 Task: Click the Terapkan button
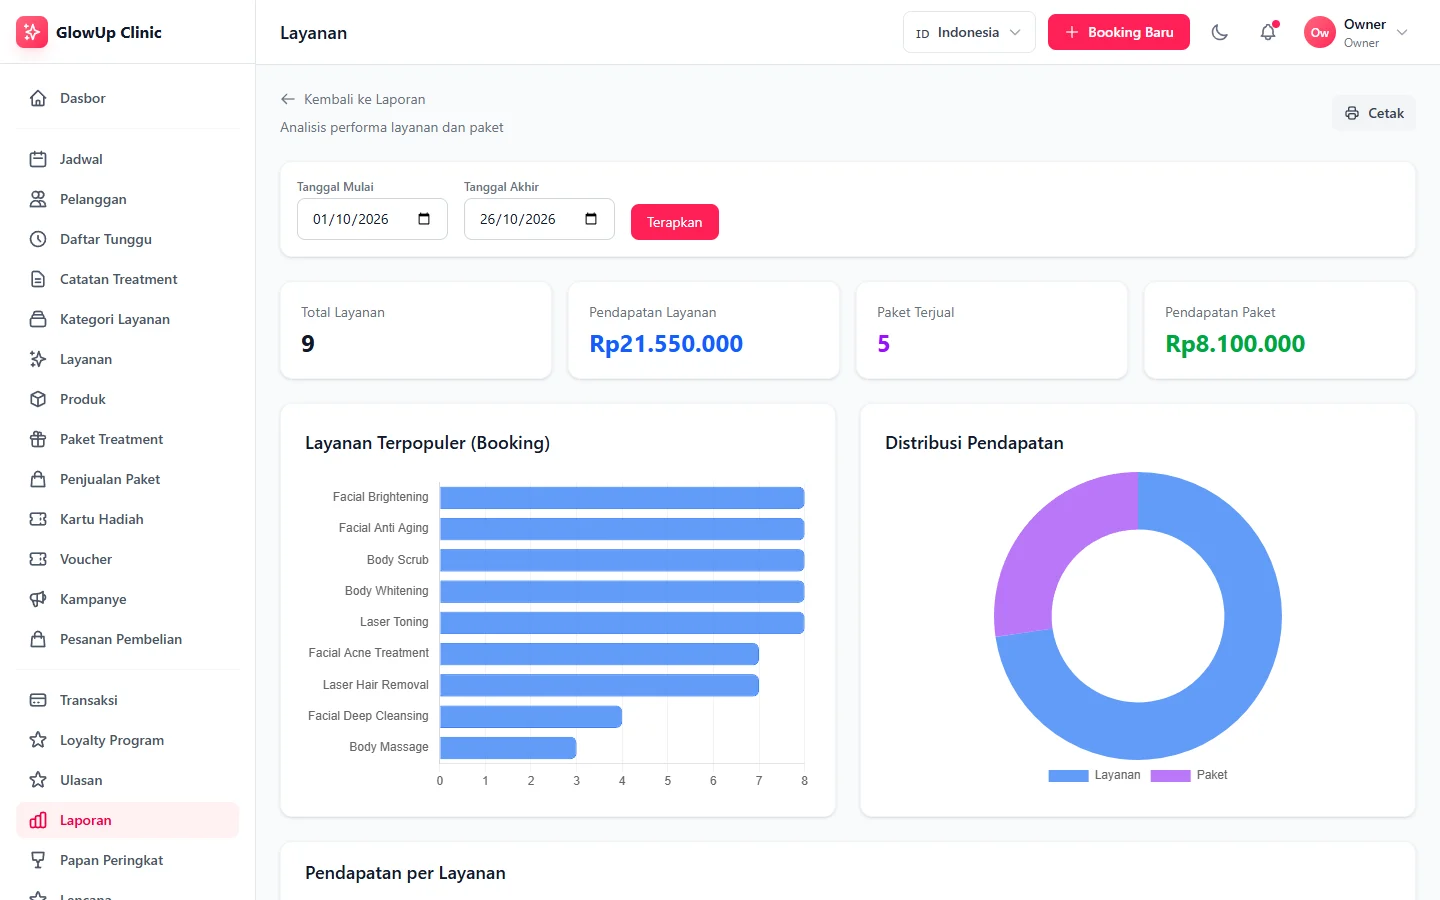[x=675, y=222]
